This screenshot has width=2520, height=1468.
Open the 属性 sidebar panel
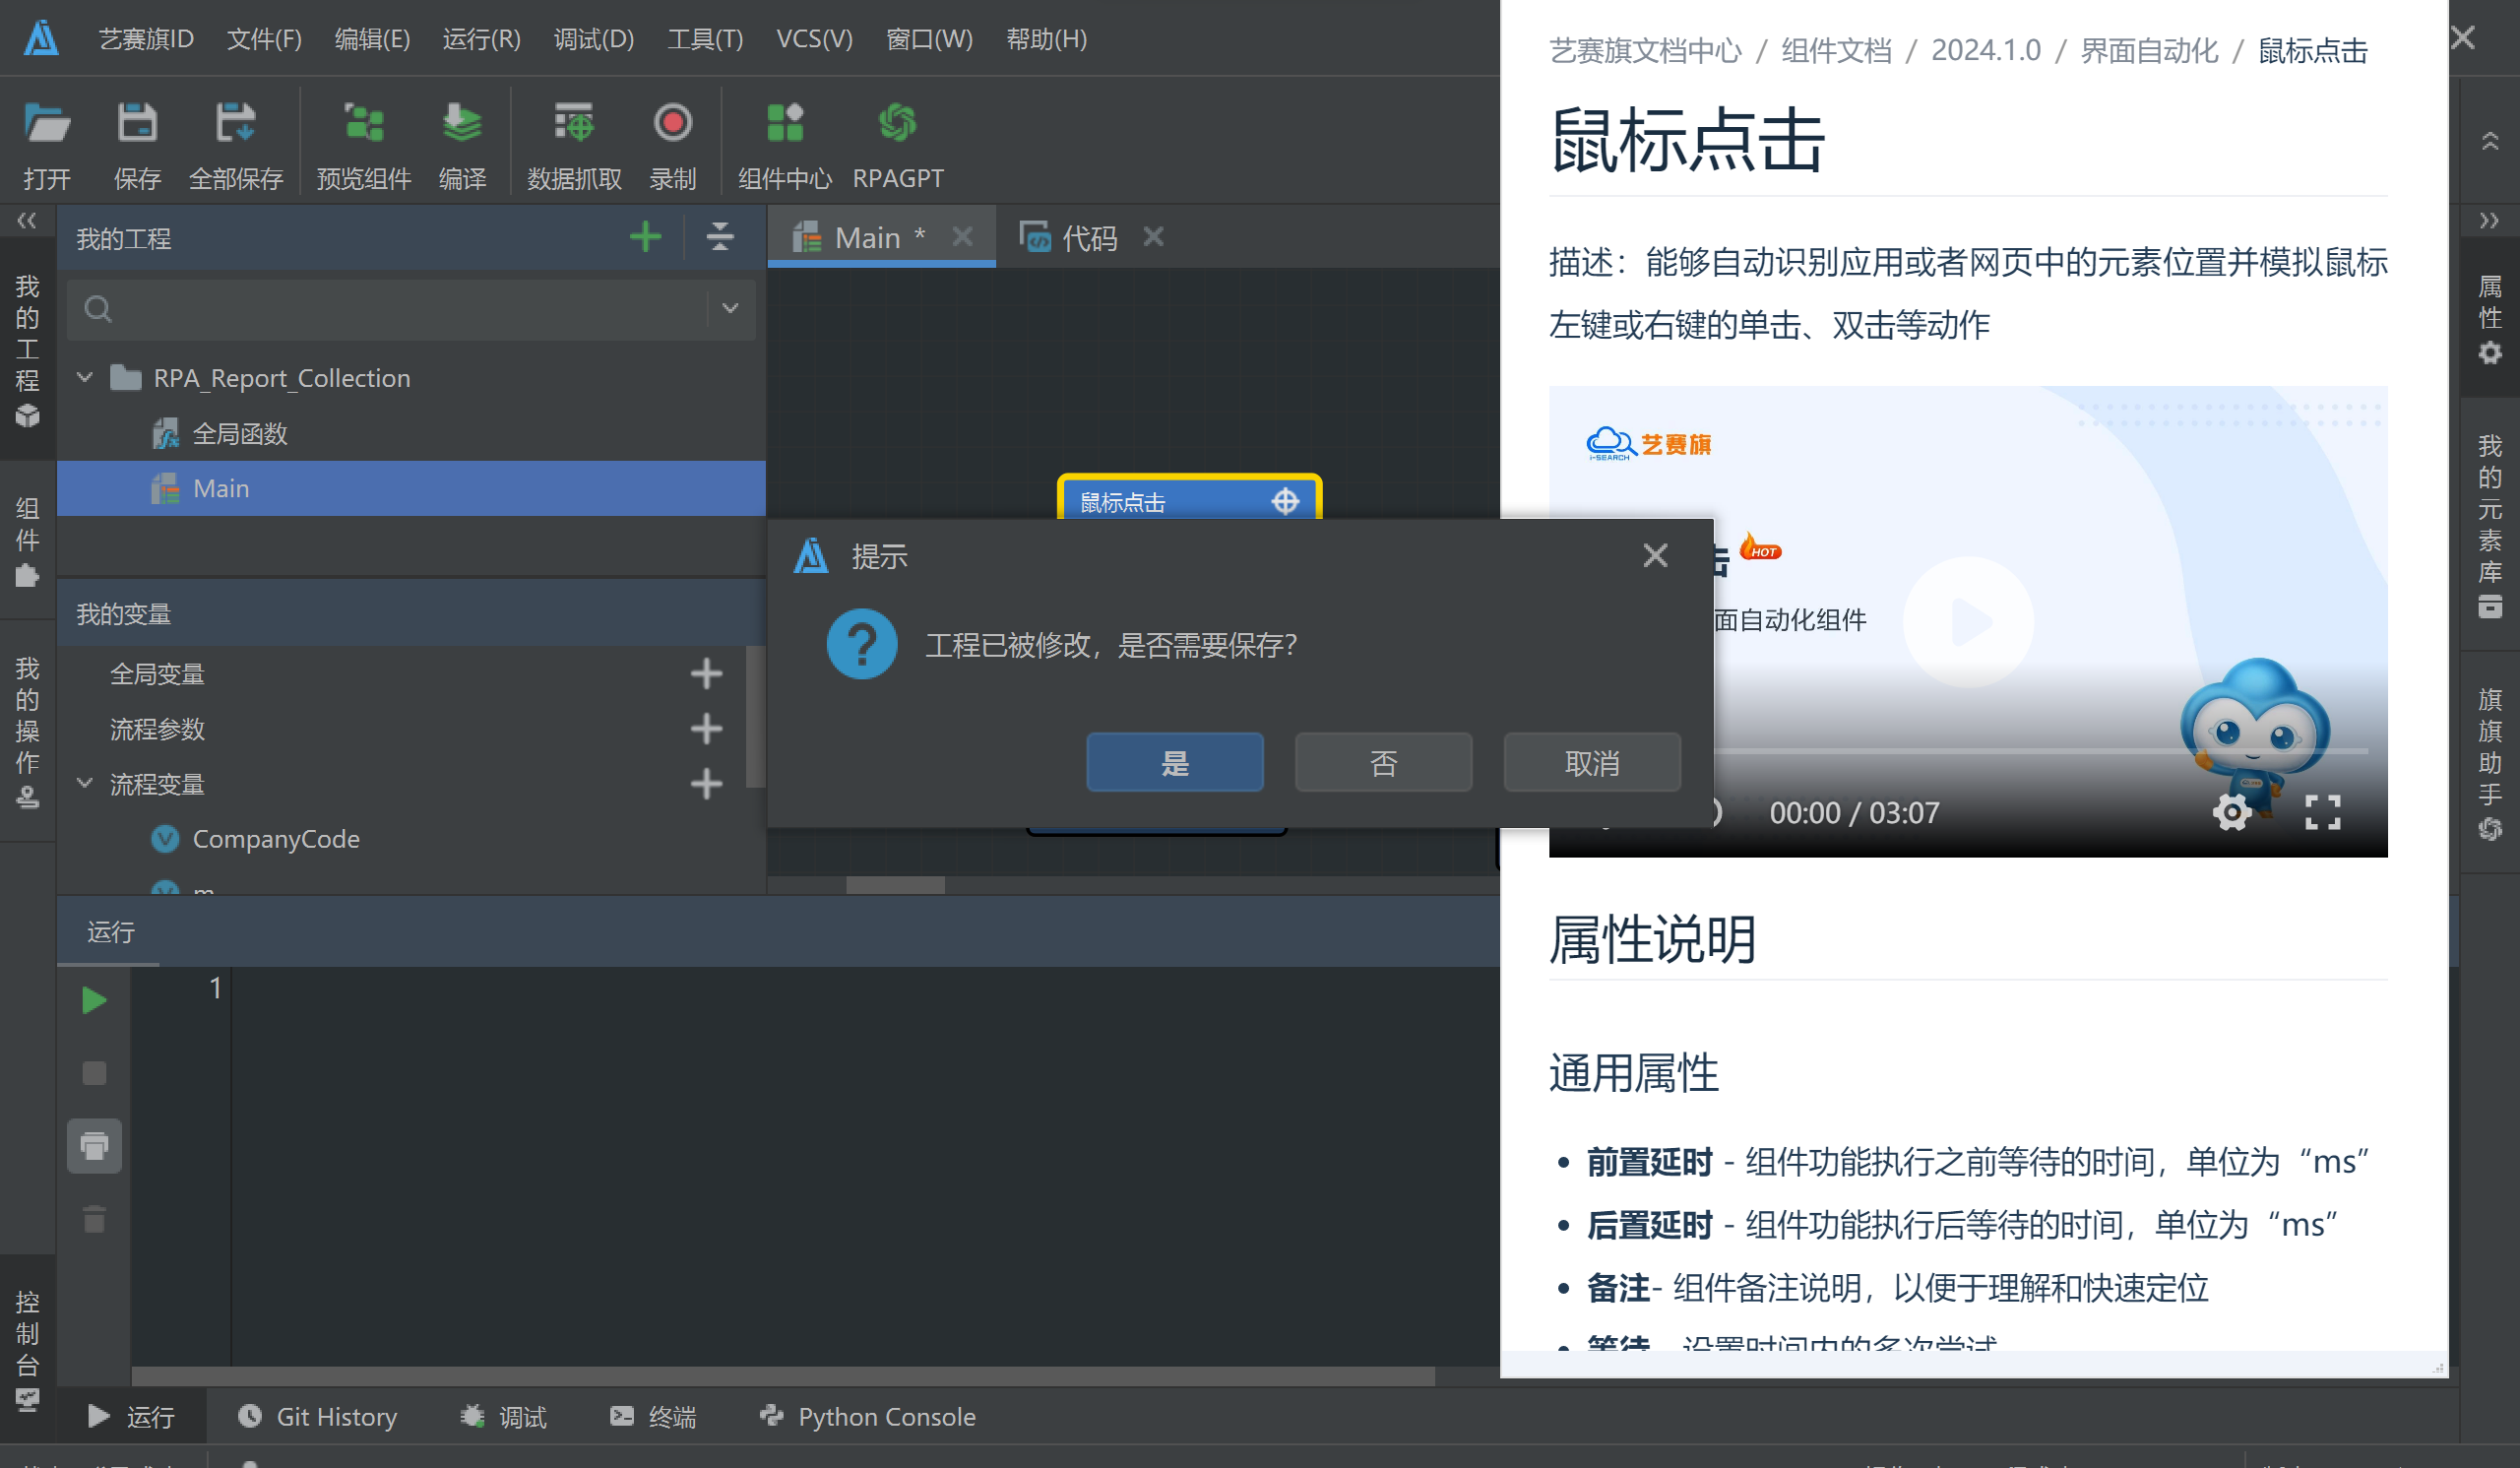(2490, 320)
